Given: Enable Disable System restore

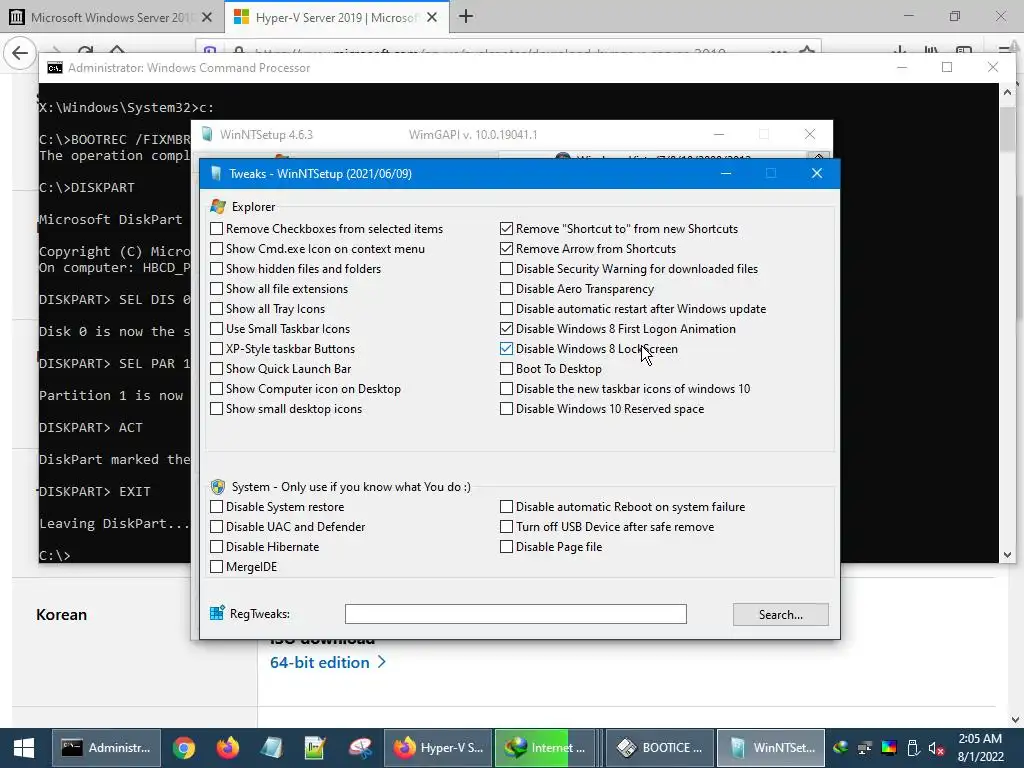Looking at the screenshot, I should (216, 507).
